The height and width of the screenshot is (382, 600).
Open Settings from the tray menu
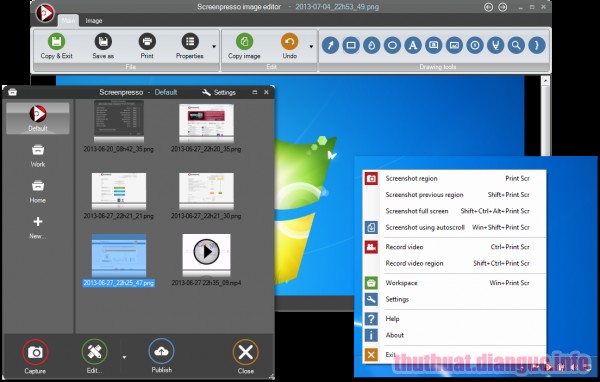[x=454, y=299]
